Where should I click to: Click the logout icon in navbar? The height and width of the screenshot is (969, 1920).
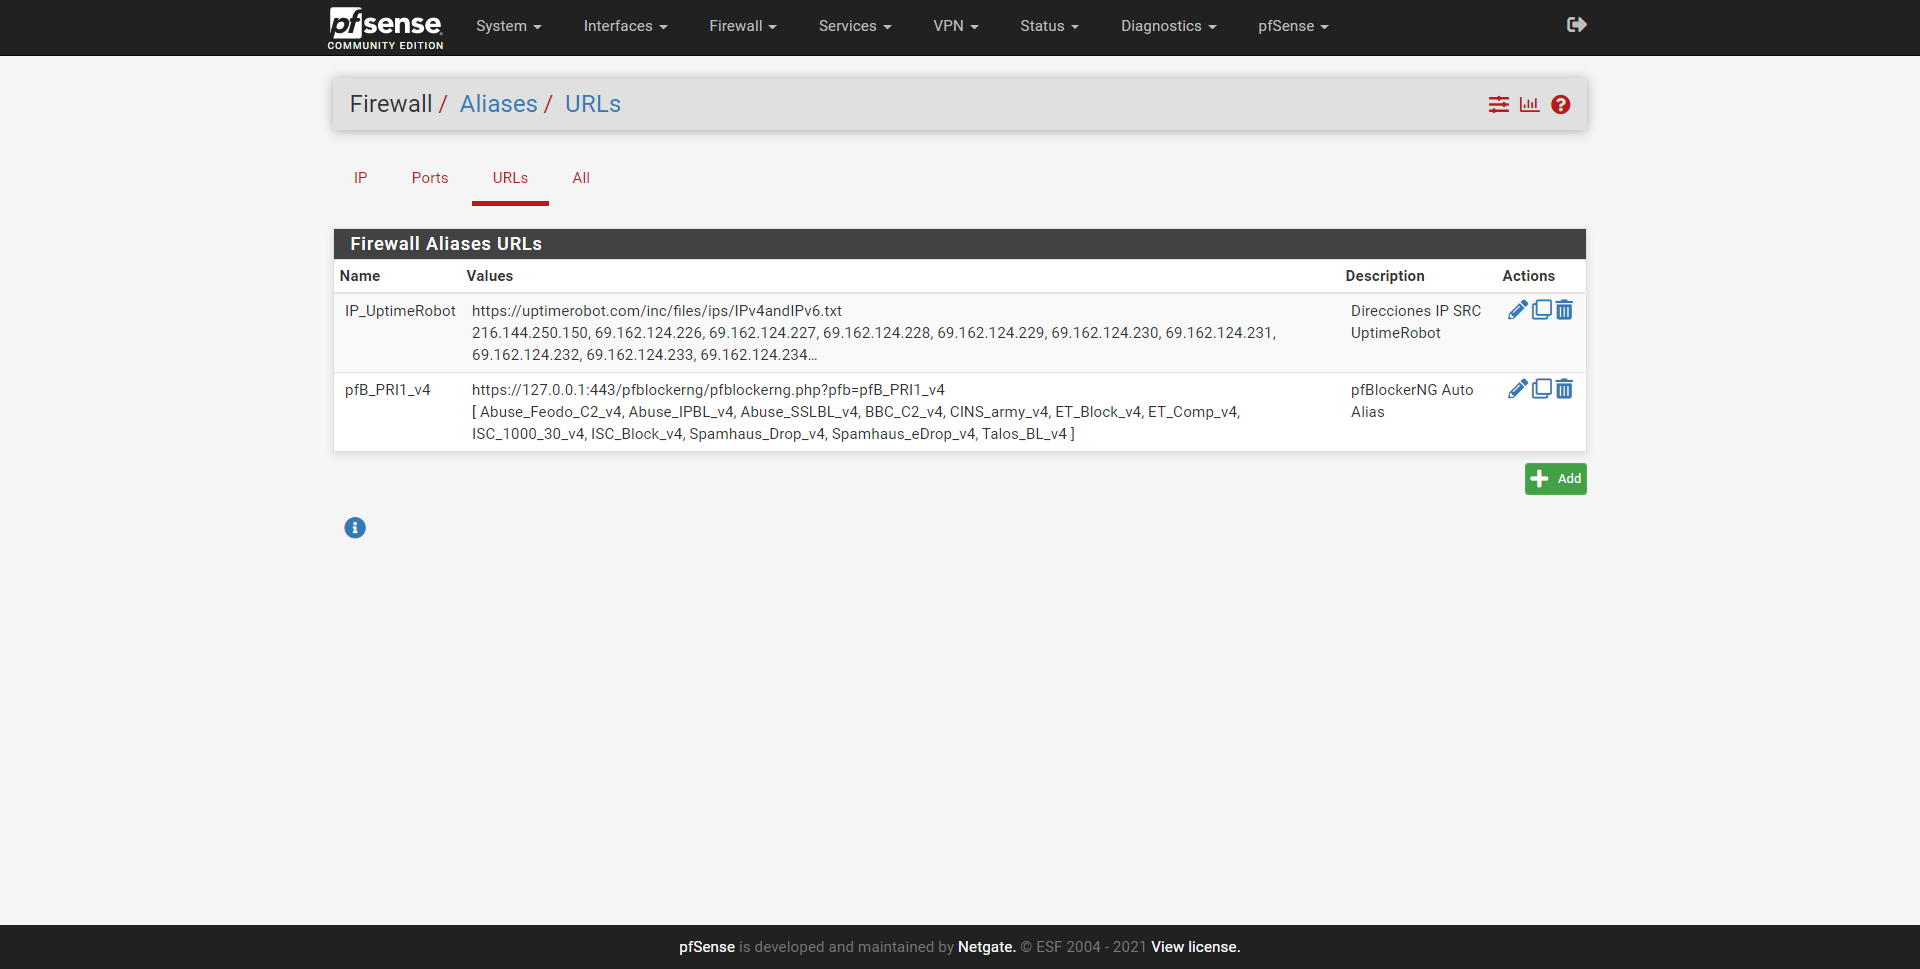click(x=1577, y=25)
